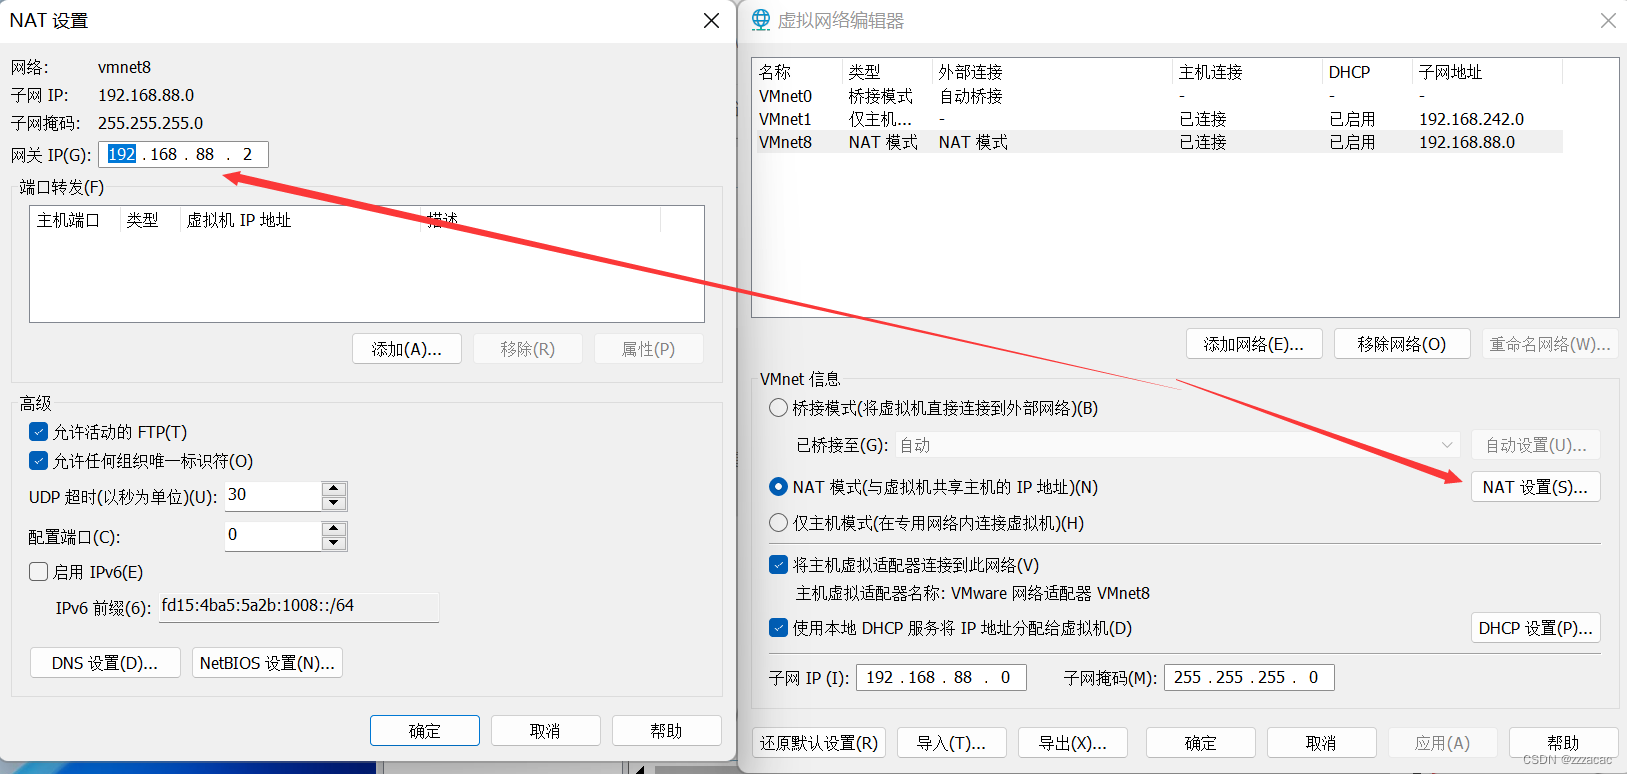Open NAT 设置(S)... button

coord(1536,487)
